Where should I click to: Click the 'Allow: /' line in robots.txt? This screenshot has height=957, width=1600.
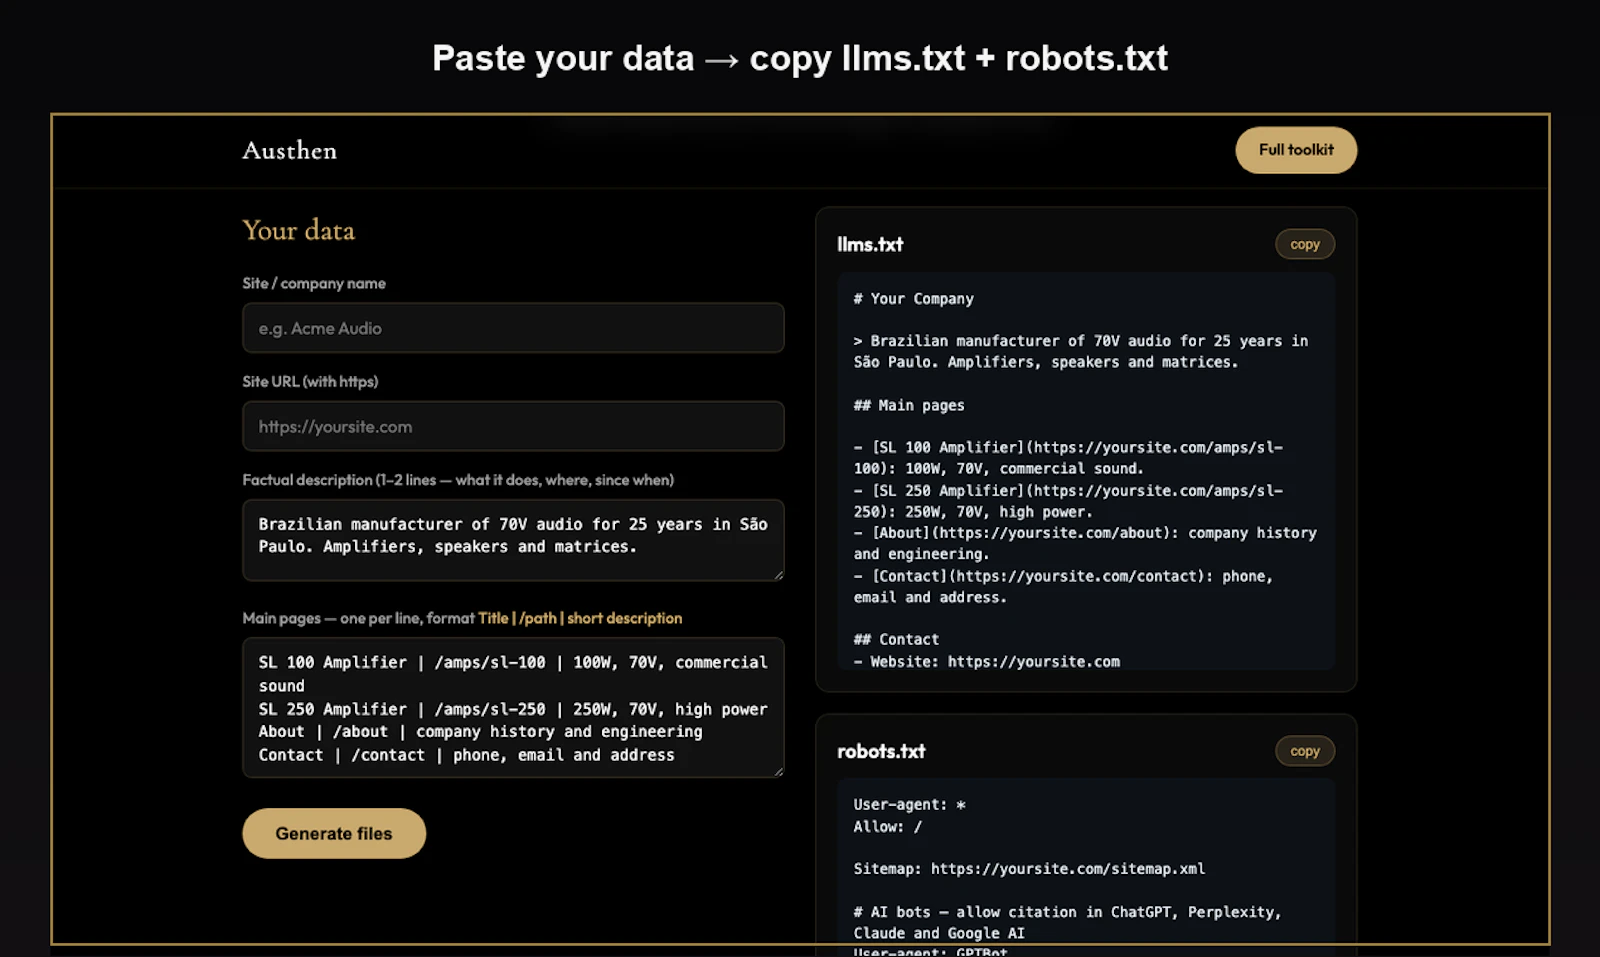[888, 827]
